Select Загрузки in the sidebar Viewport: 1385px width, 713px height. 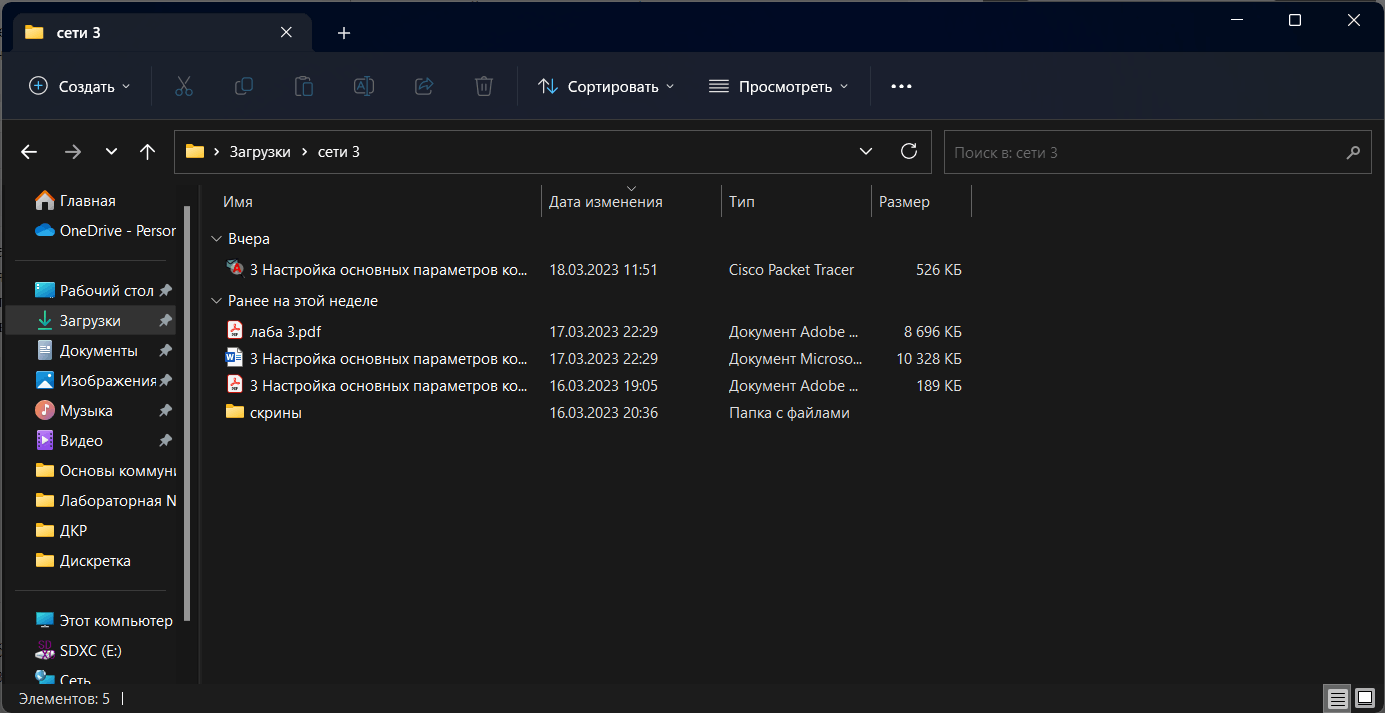coord(90,321)
